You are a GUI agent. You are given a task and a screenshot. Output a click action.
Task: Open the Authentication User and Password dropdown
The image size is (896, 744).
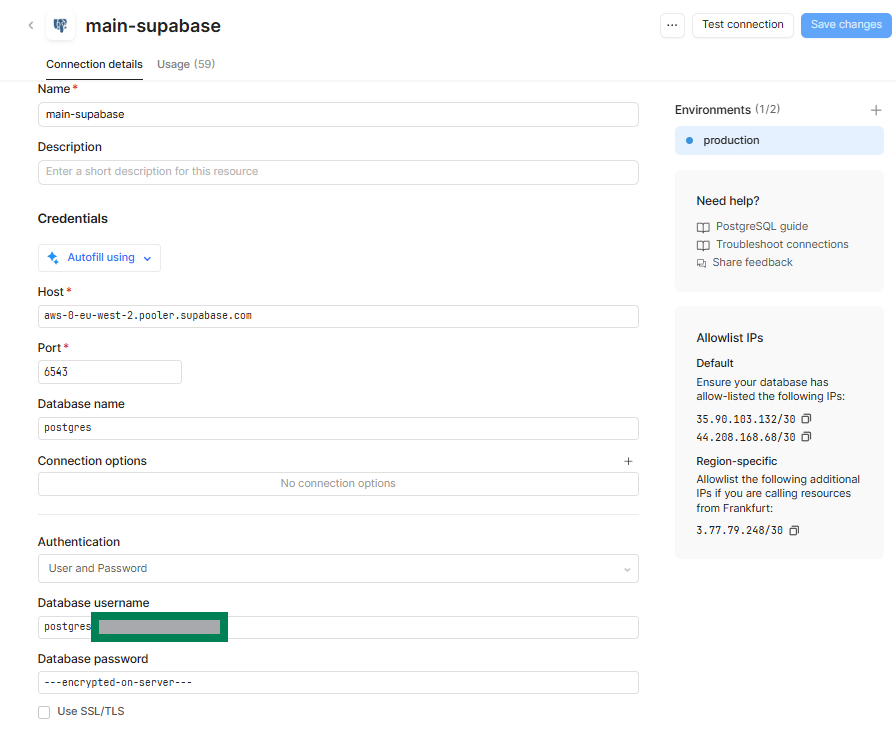coord(338,568)
